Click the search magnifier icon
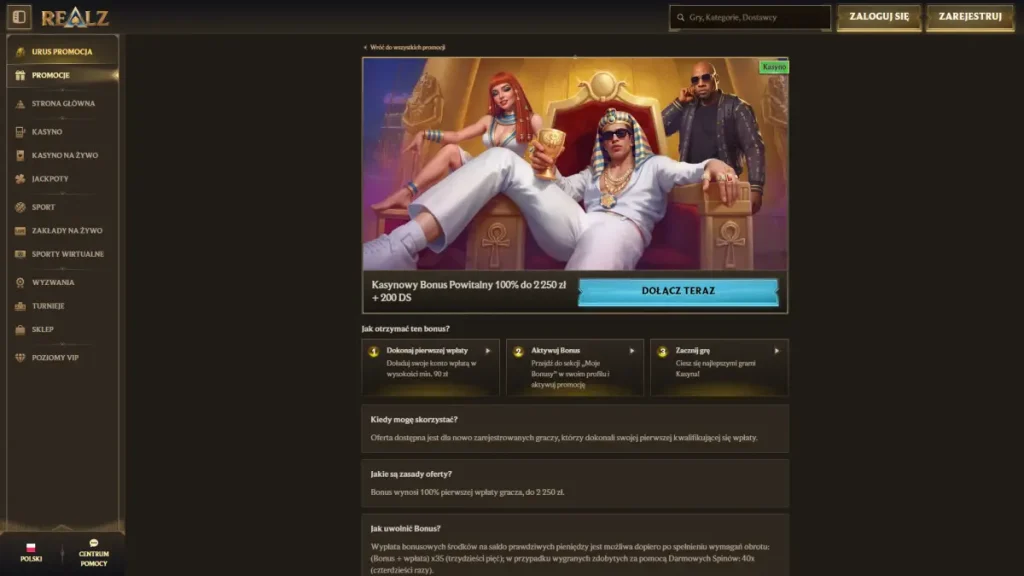The height and width of the screenshot is (576, 1024). point(680,18)
